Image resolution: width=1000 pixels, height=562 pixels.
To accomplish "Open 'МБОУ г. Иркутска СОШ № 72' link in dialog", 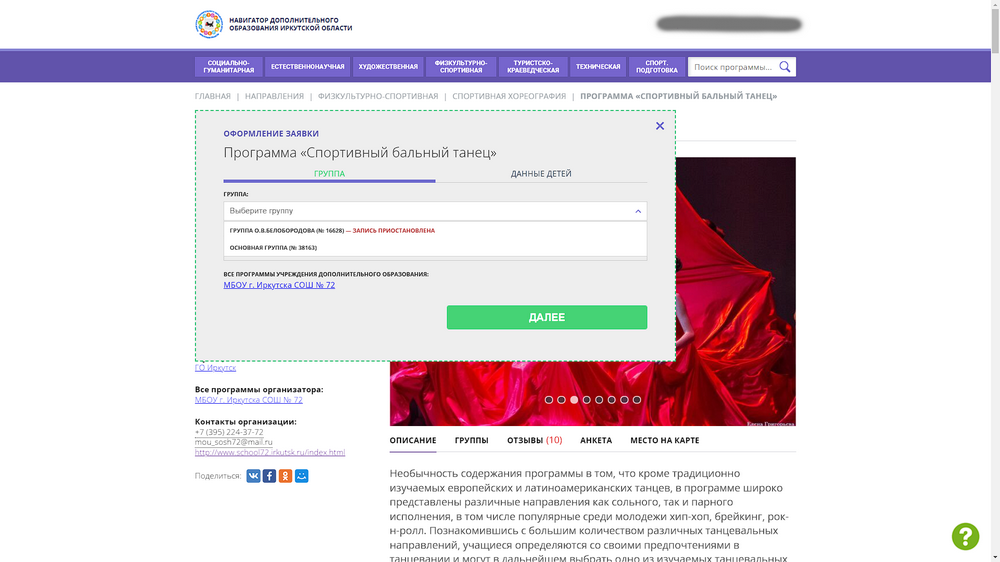I will click(x=279, y=285).
